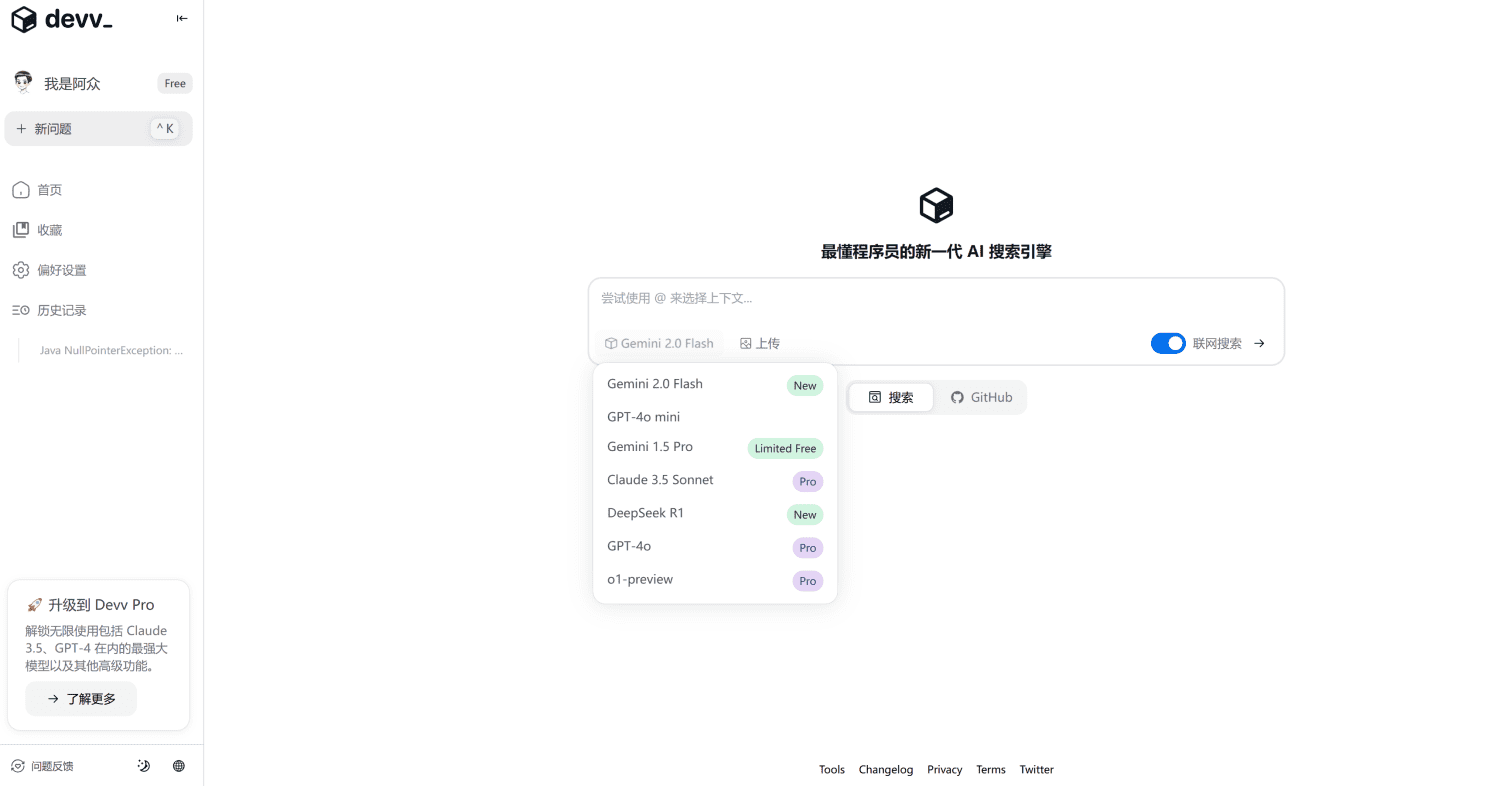The width and height of the screenshot is (1500, 786).
Task: Open the Changelog footer link
Action: pos(886,770)
